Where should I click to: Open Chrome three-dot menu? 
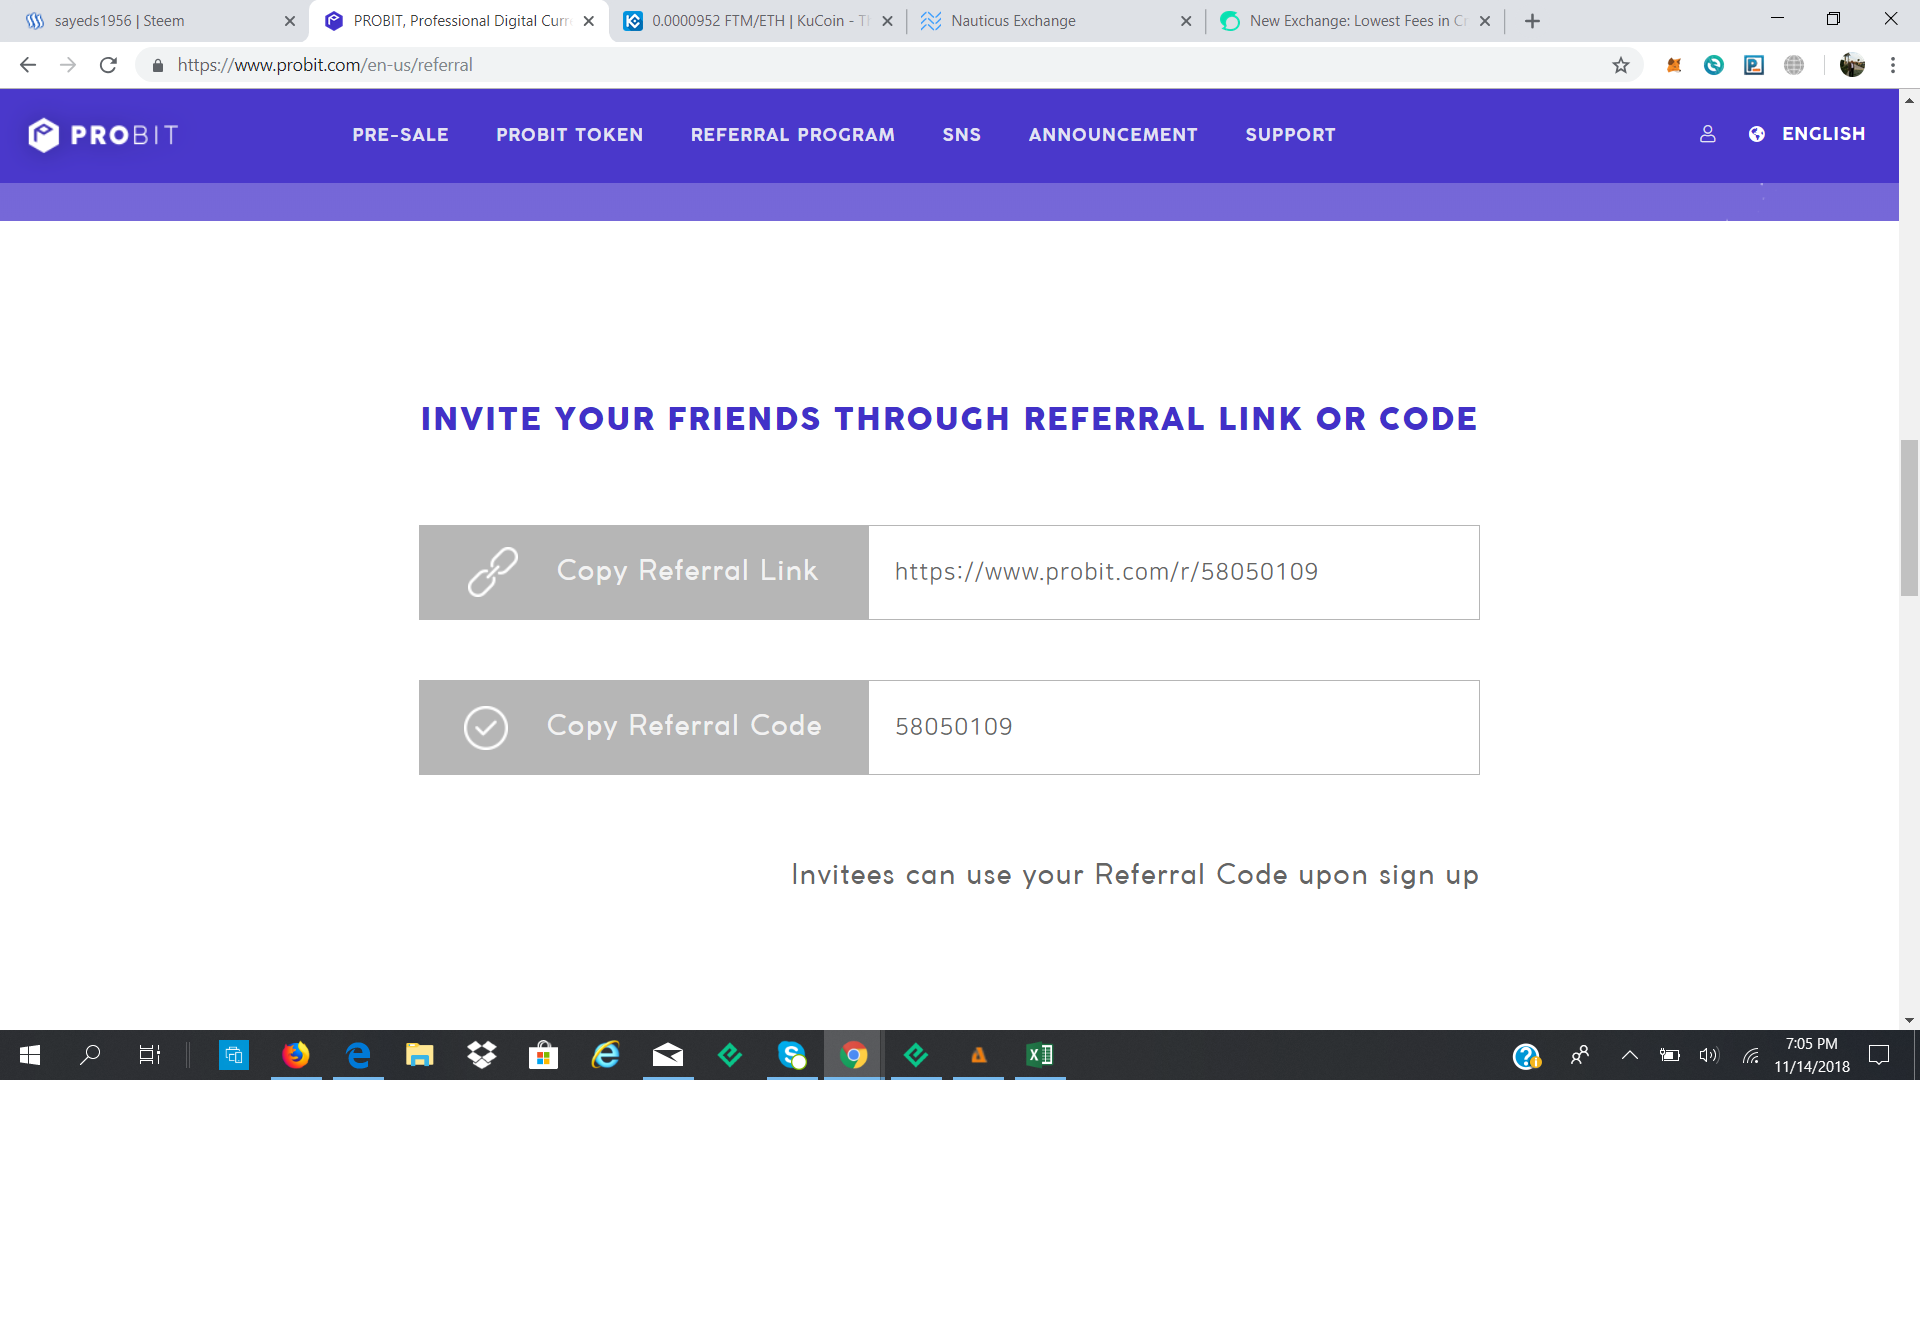click(1893, 65)
